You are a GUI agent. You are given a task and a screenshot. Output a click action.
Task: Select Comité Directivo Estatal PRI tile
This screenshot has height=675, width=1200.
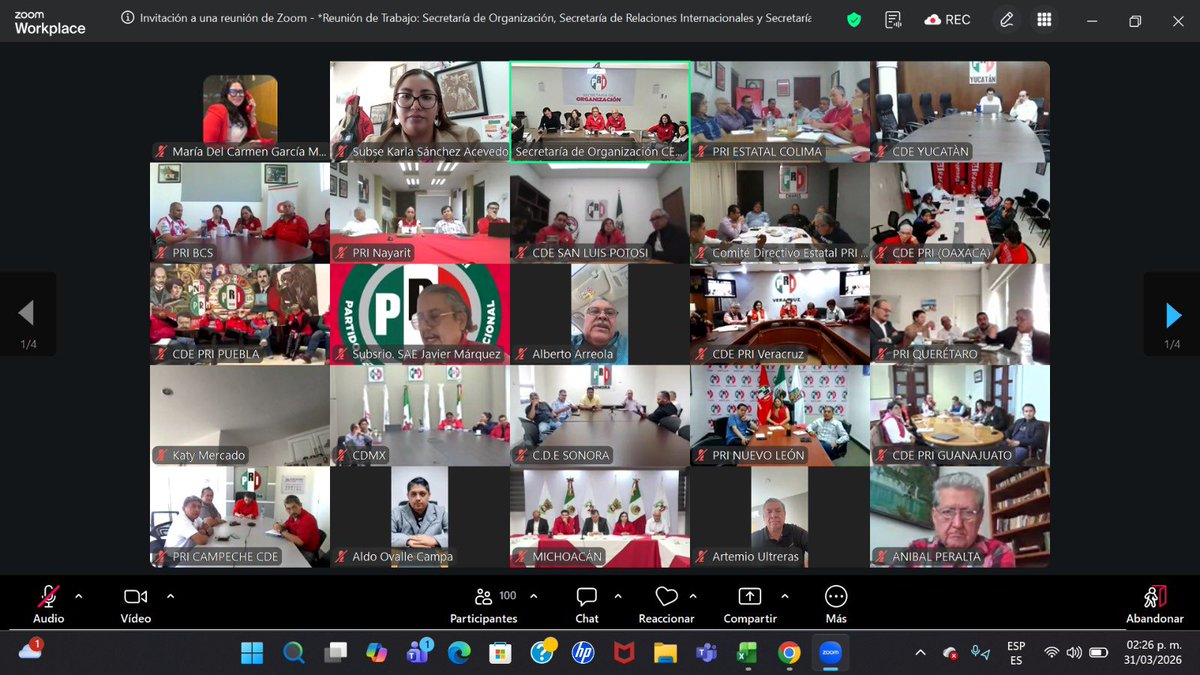(x=780, y=213)
